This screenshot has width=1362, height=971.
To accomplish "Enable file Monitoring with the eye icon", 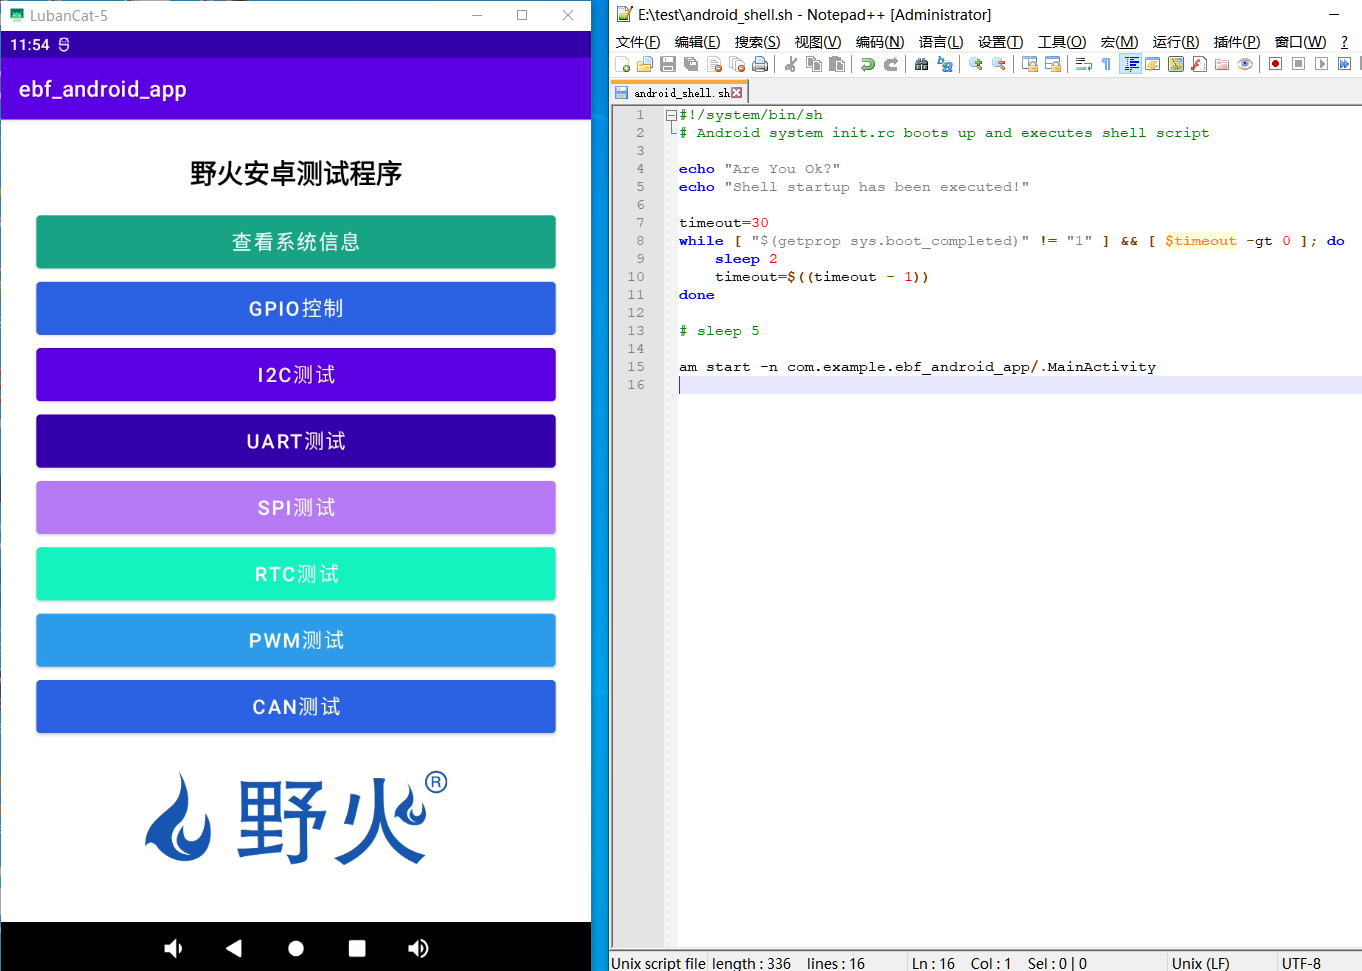I will (1245, 63).
